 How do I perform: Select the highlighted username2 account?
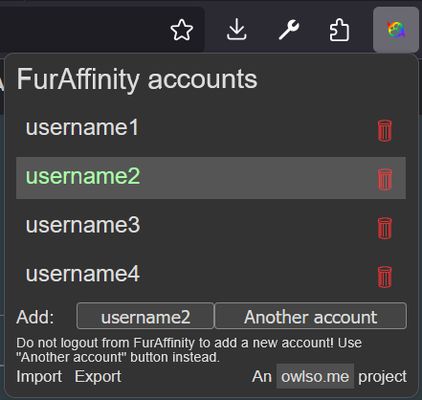tap(211, 178)
